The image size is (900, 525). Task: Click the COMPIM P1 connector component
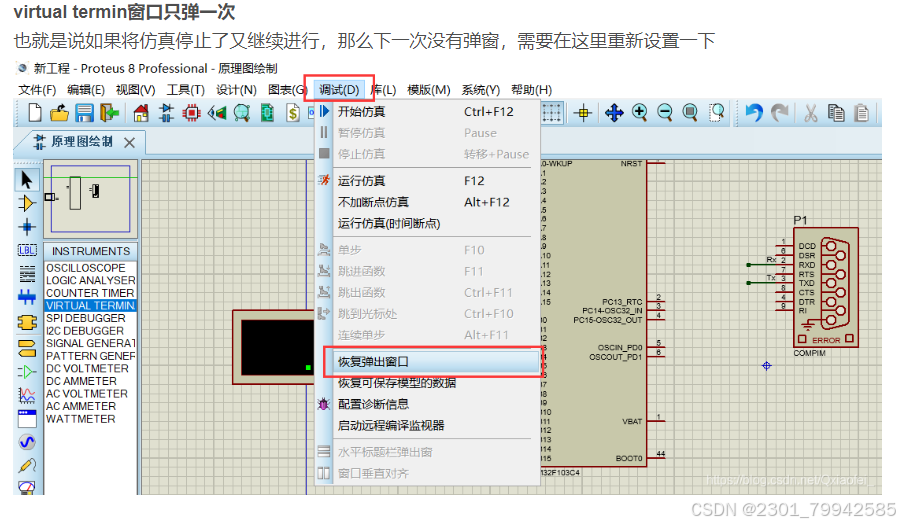(825, 287)
